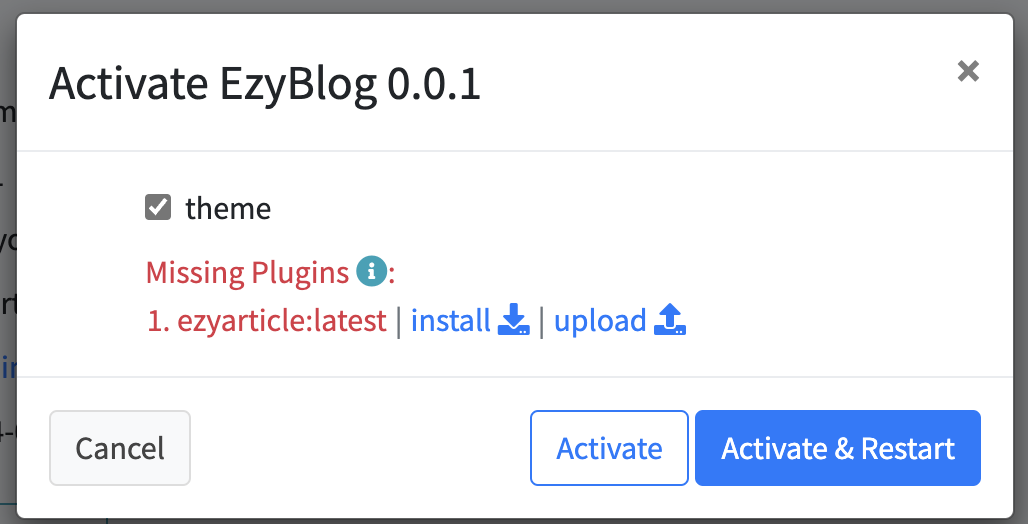Viewport: 1028px width, 524px height.
Task: Cancel the plugin activation
Action: click(x=120, y=448)
